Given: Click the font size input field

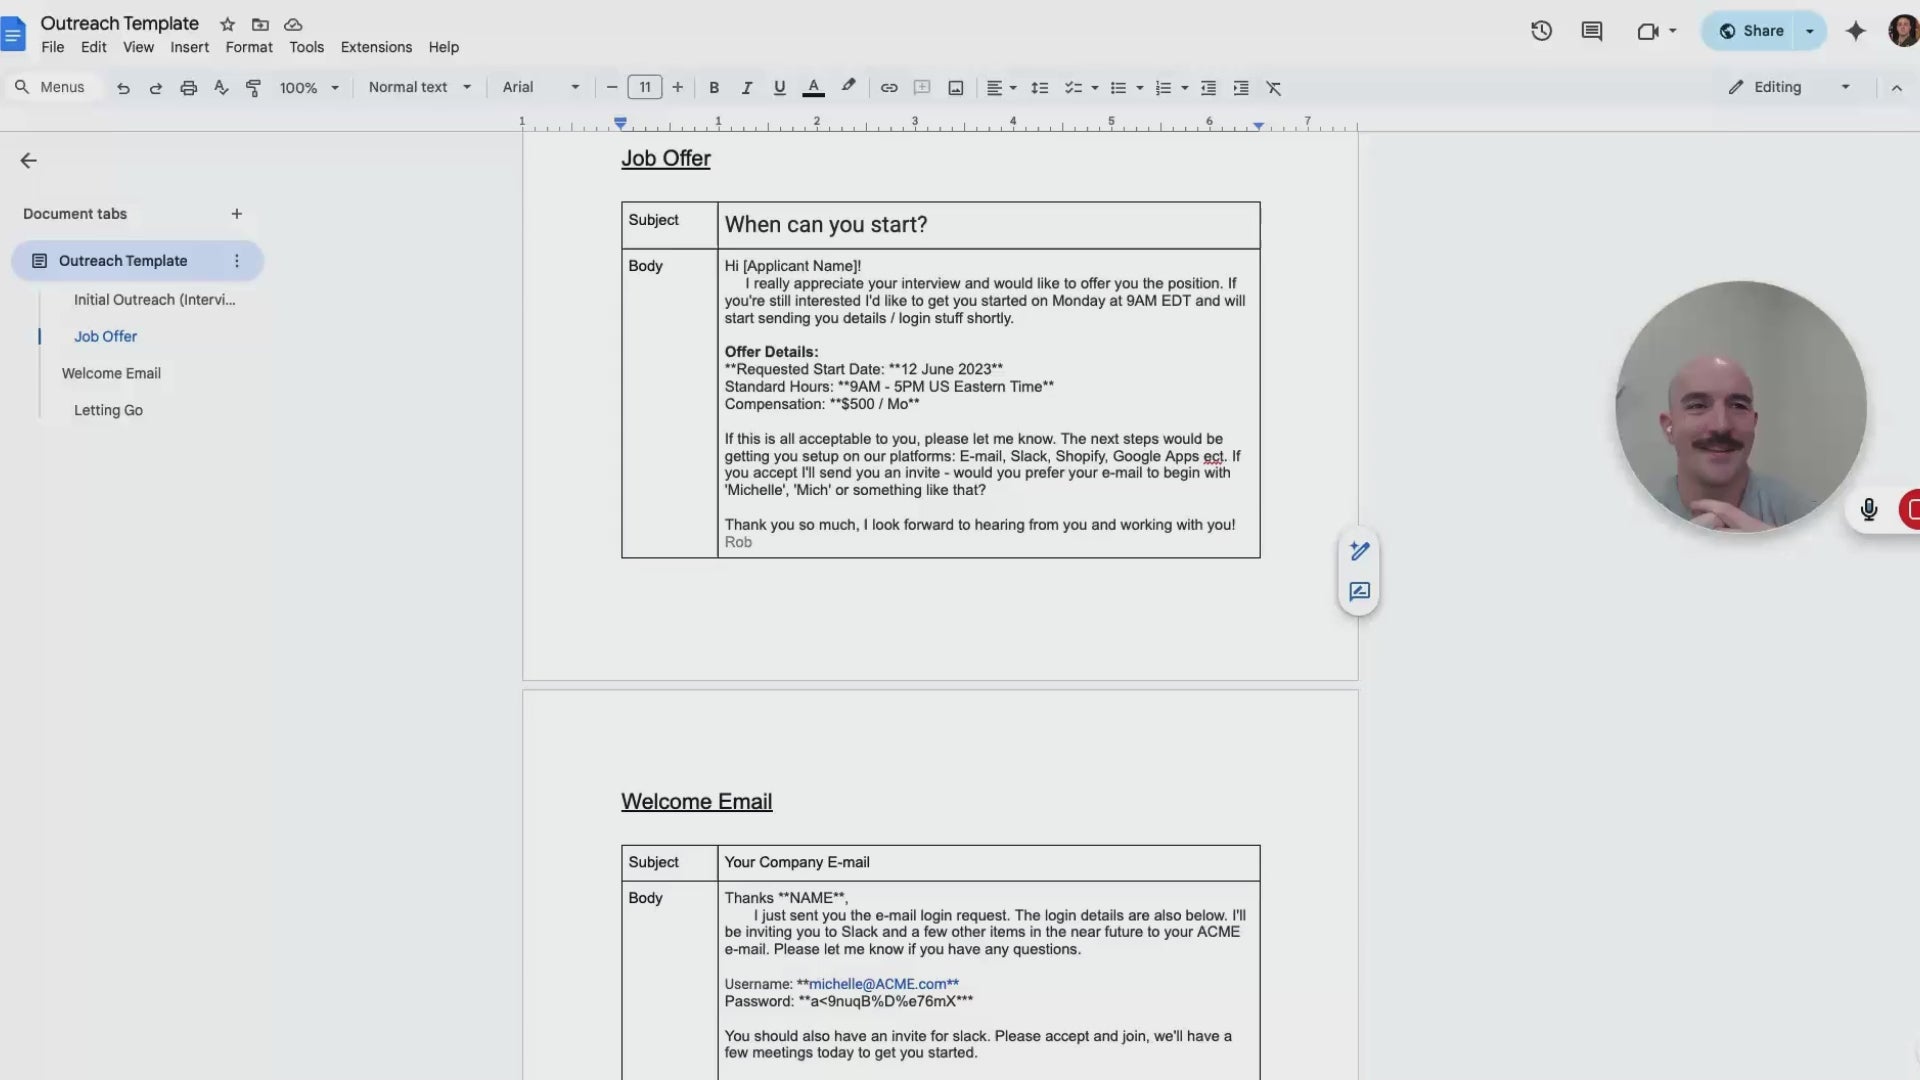Looking at the screenshot, I should pos(645,88).
